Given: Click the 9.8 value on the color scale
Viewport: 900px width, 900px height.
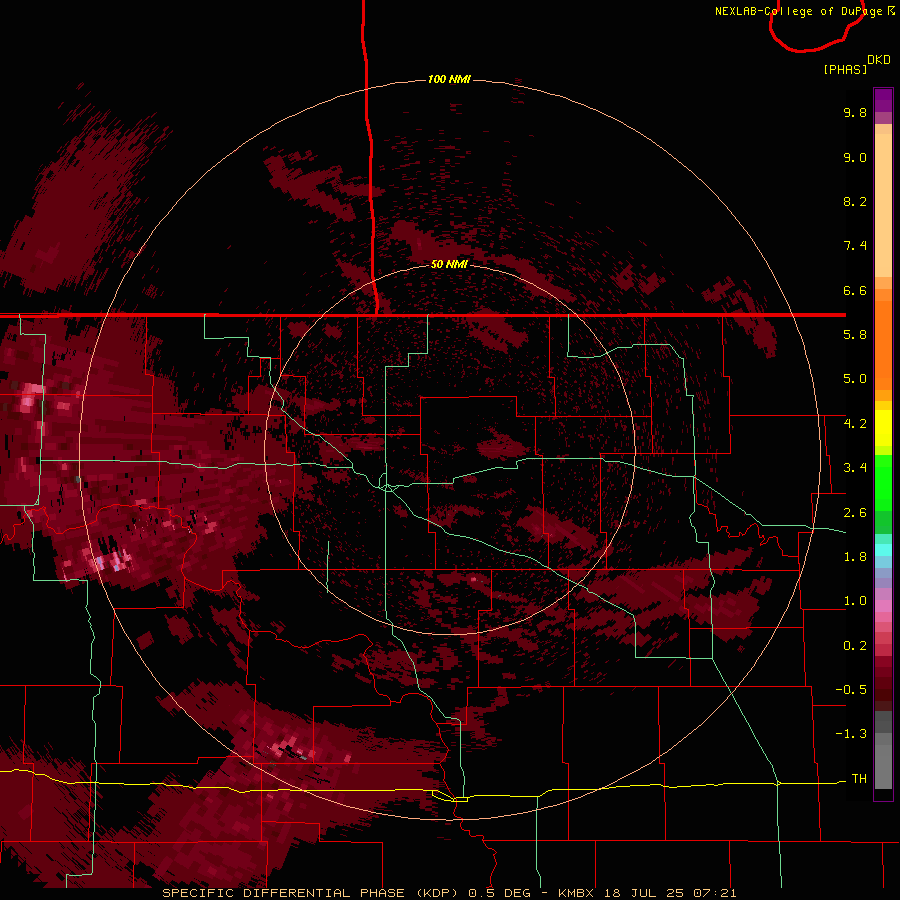Looking at the screenshot, I should tap(855, 112).
